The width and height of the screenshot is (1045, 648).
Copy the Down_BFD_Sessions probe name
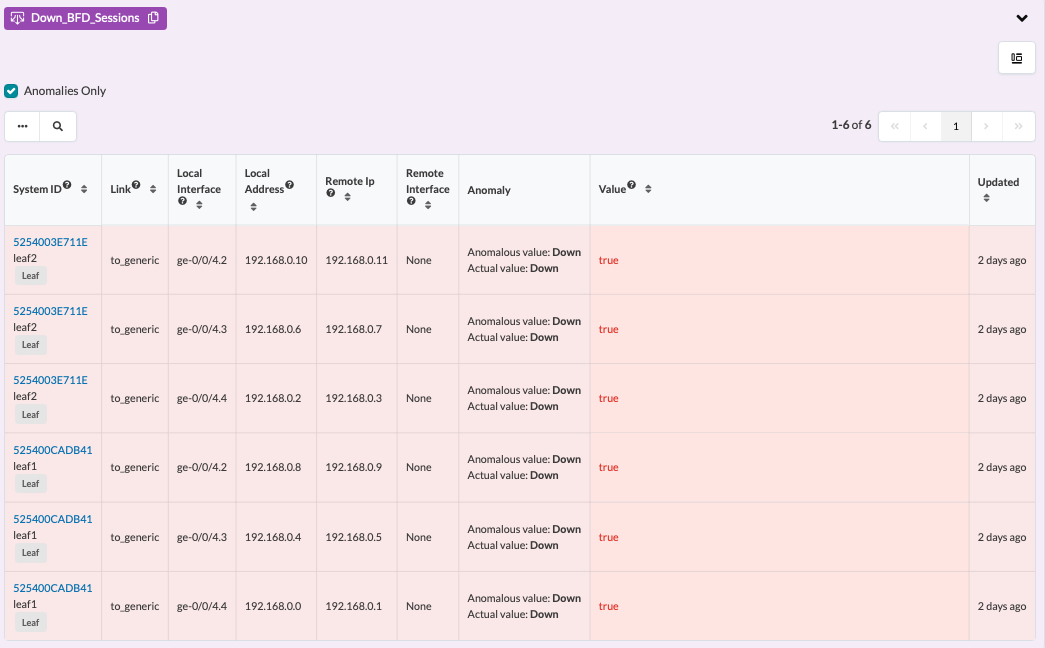(x=153, y=18)
